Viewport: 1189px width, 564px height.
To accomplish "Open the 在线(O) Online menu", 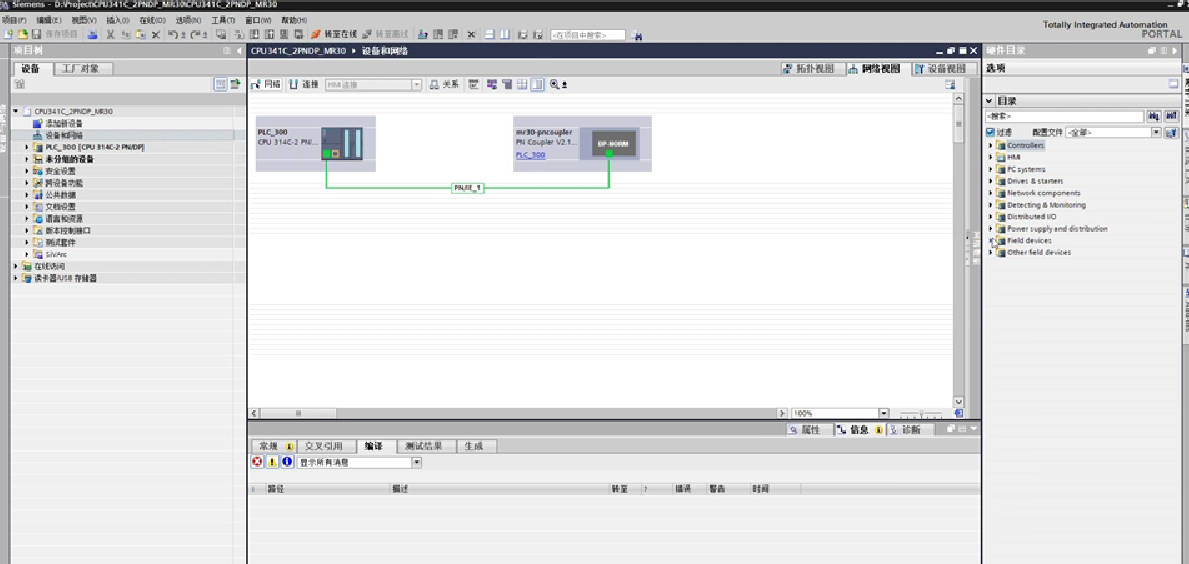I will coord(152,20).
